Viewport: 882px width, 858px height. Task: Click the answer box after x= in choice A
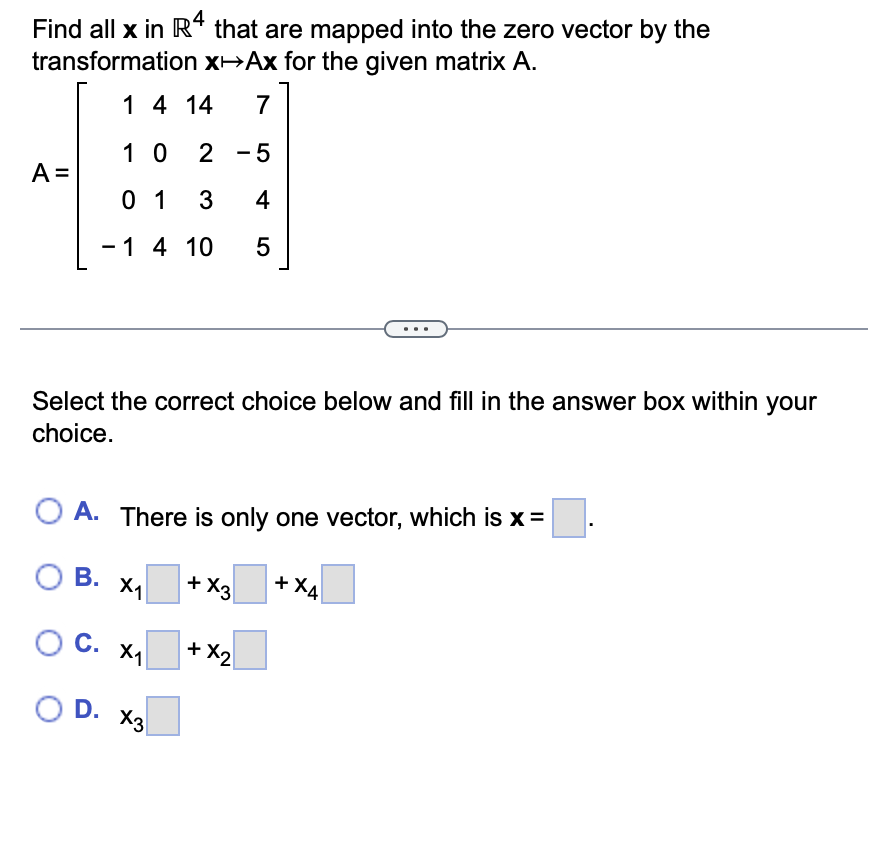(568, 519)
